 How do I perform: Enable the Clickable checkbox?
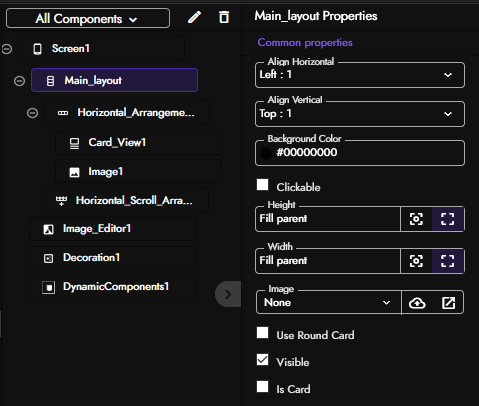(x=263, y=185)
